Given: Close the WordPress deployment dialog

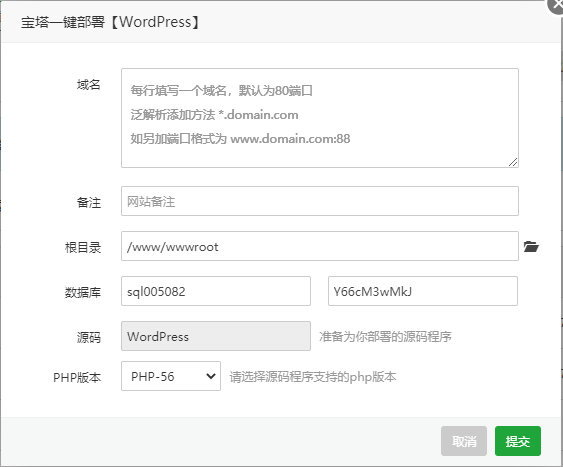Looking at the screenshot, I should (x=556, y=5).
